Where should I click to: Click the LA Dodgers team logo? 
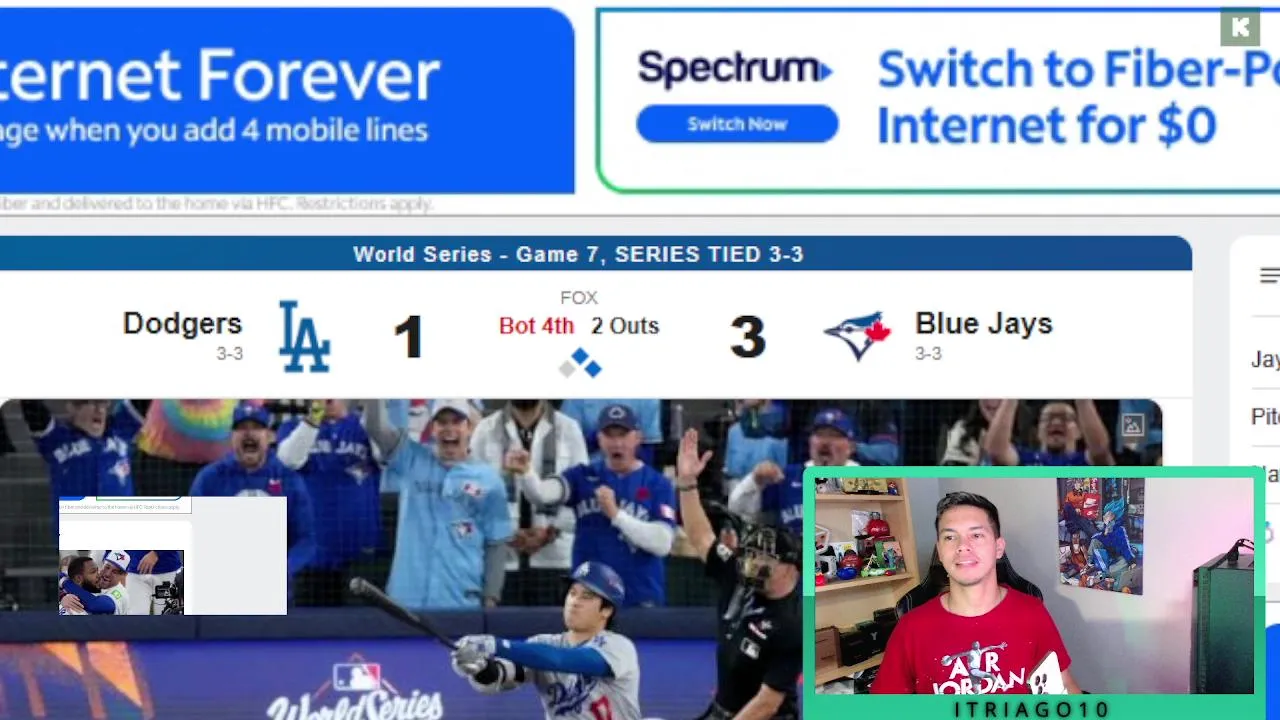(304, 337)
